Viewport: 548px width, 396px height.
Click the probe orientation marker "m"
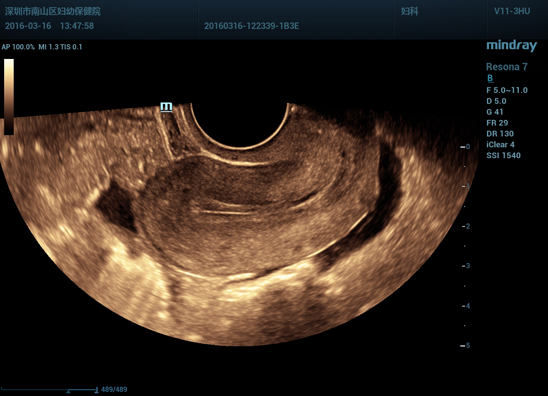pos(166,107)
